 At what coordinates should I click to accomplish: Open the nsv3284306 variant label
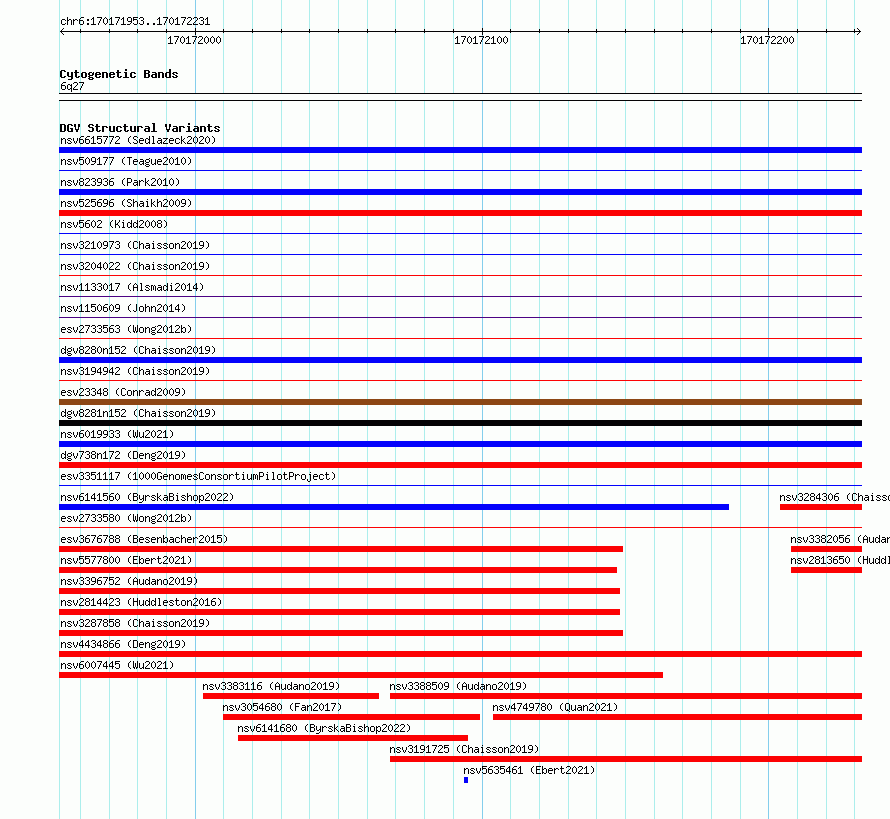[x=834, y=497]
